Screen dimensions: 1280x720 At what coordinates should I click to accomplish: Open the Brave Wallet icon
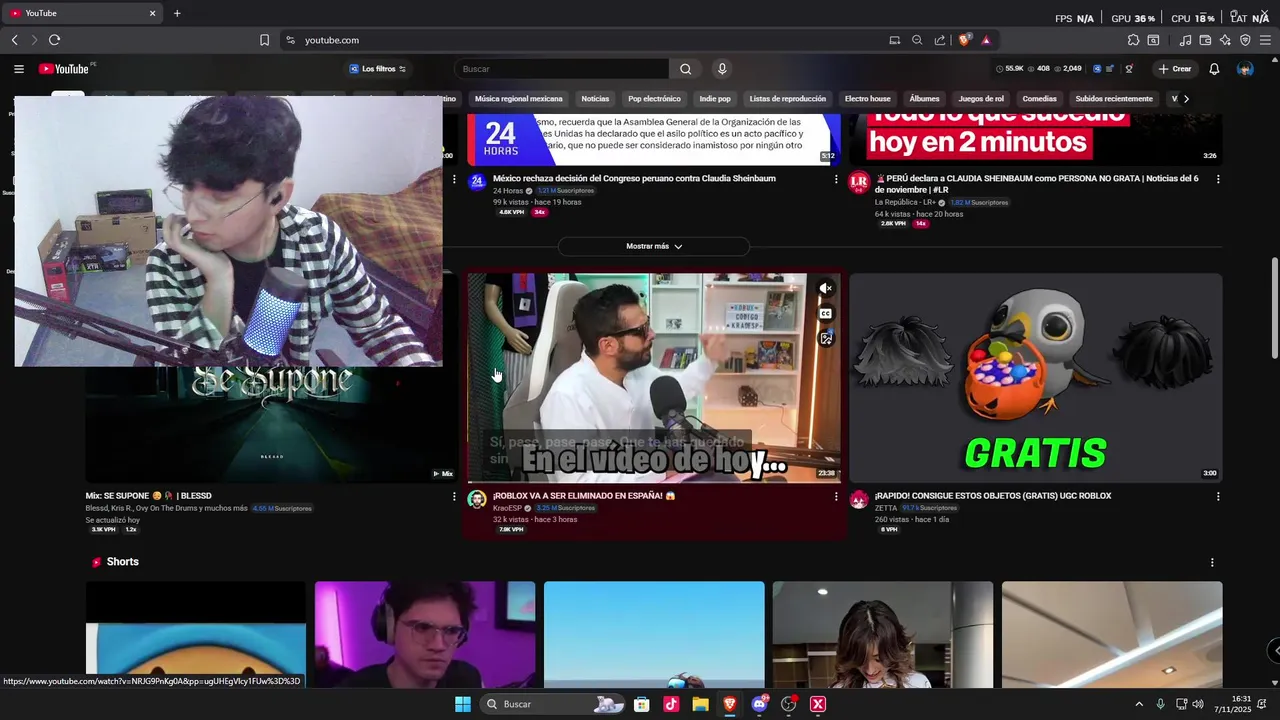click(1205, 40)
